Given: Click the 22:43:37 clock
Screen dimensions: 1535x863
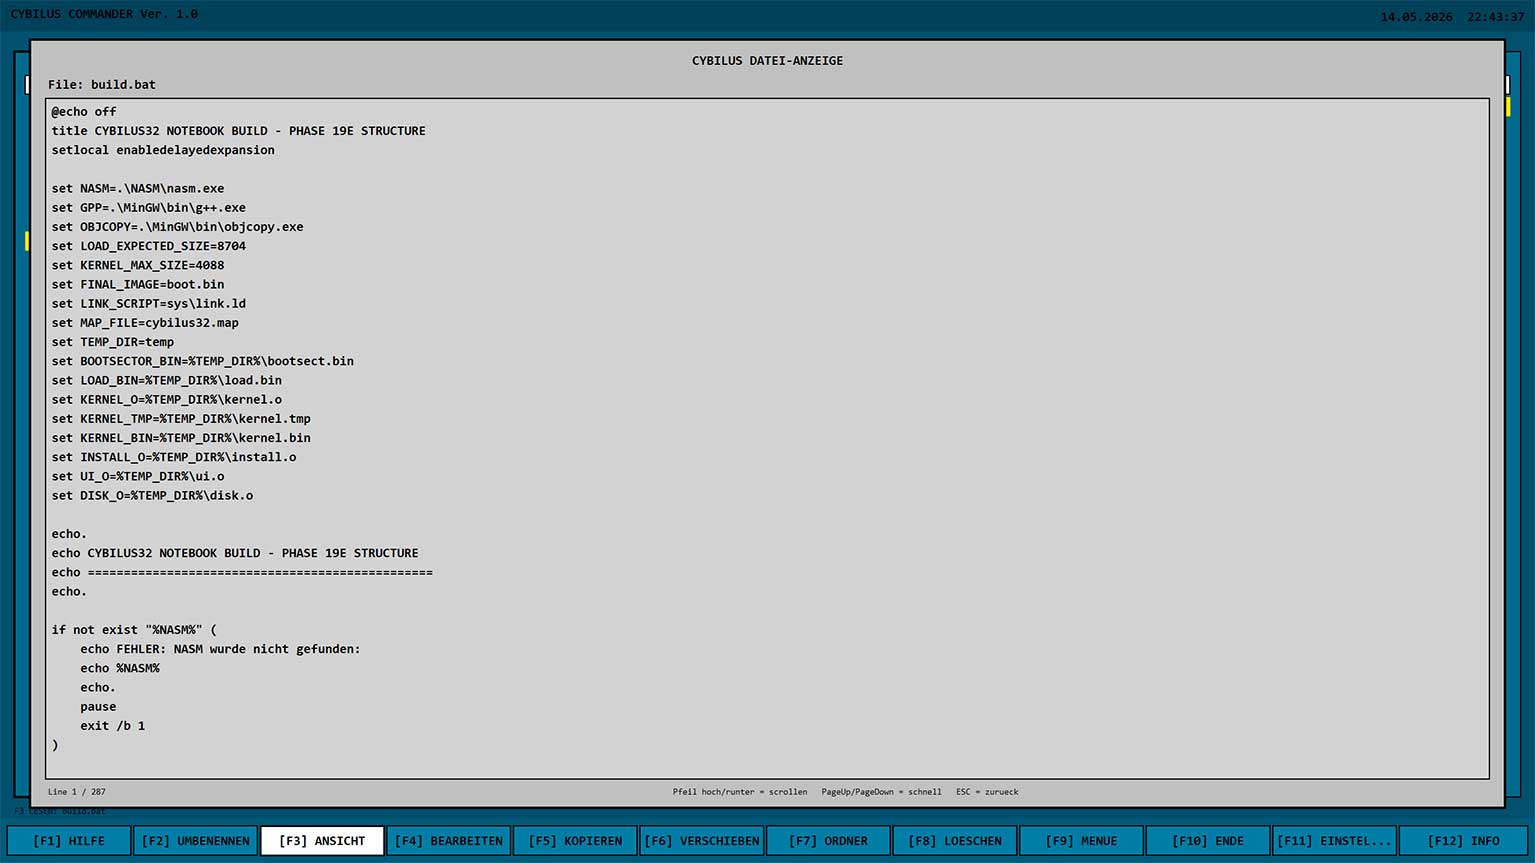Looking at the screenshot, I should click(x=1496, y=17).
